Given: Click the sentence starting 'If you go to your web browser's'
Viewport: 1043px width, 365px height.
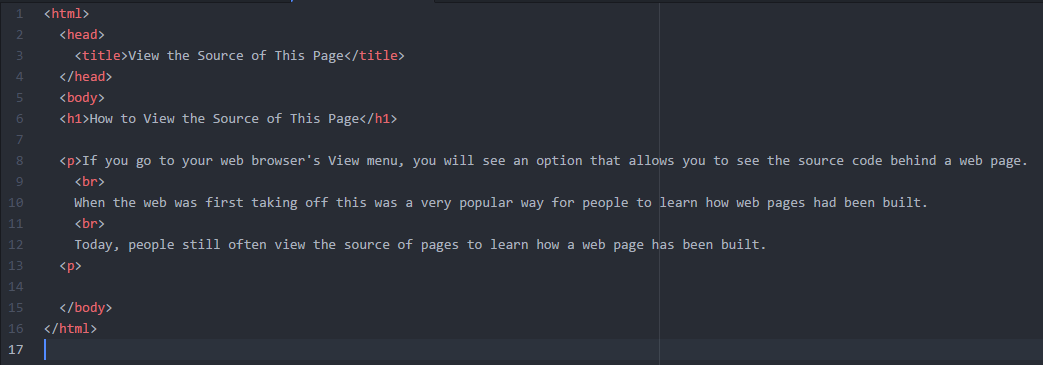Looking at the screenshot, I should (x=555, y=161).
